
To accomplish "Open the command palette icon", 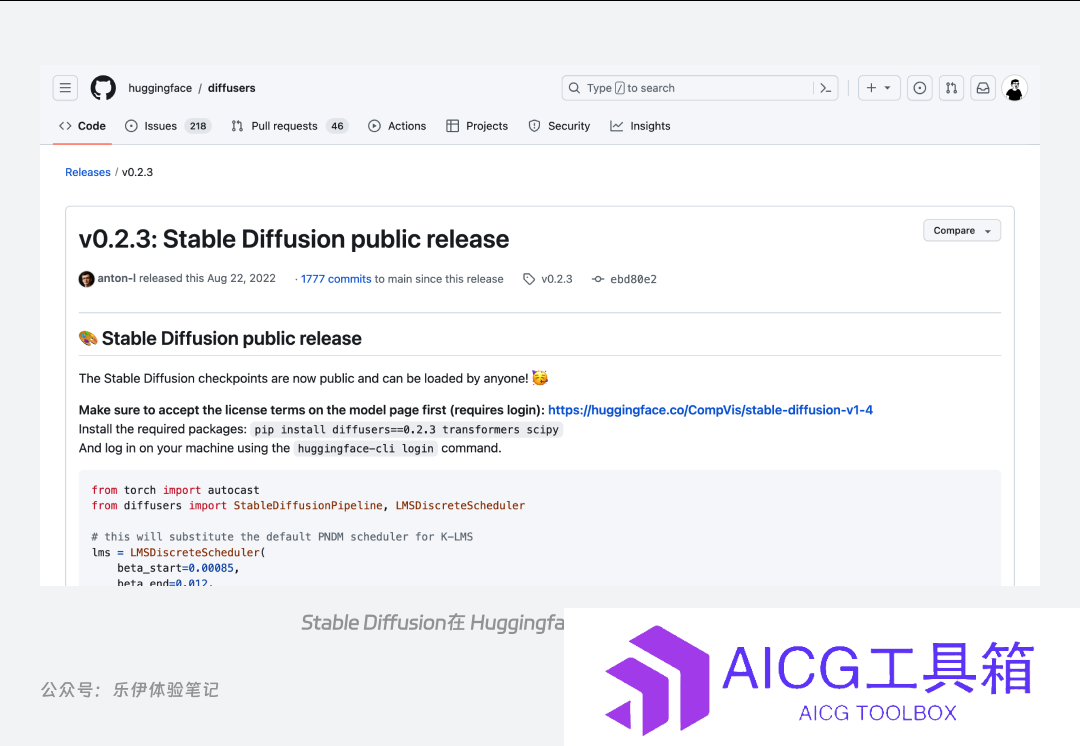I will (x=826, y=88).
